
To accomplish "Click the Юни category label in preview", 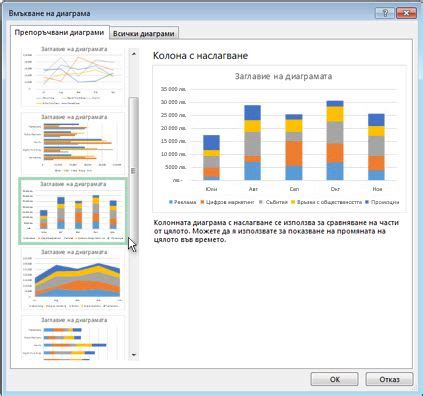I will (x=211, y=189).
